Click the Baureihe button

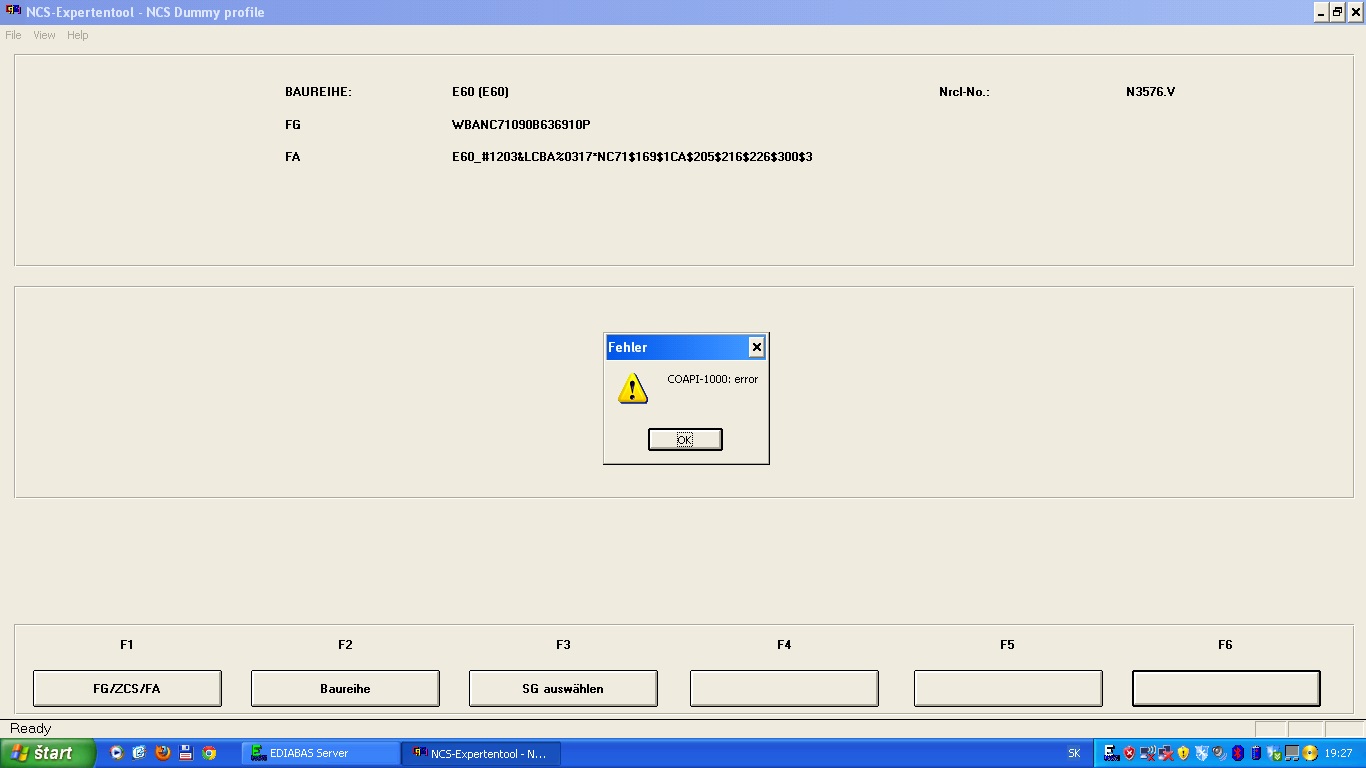(x=345, y=688)
